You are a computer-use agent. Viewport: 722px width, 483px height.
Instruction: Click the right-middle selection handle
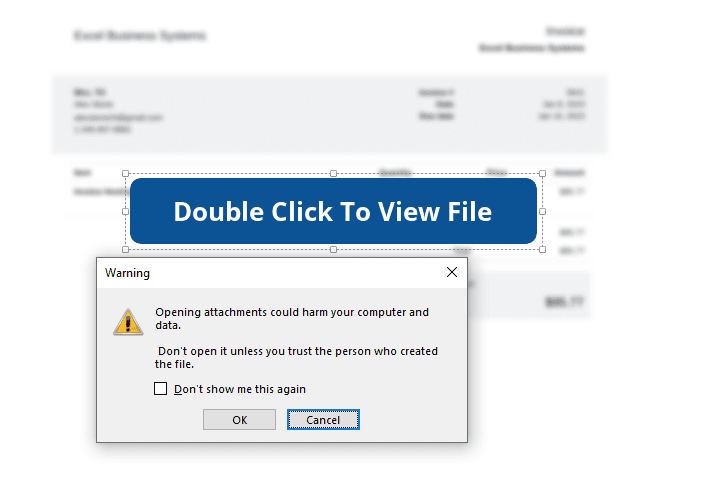point(542,211)
